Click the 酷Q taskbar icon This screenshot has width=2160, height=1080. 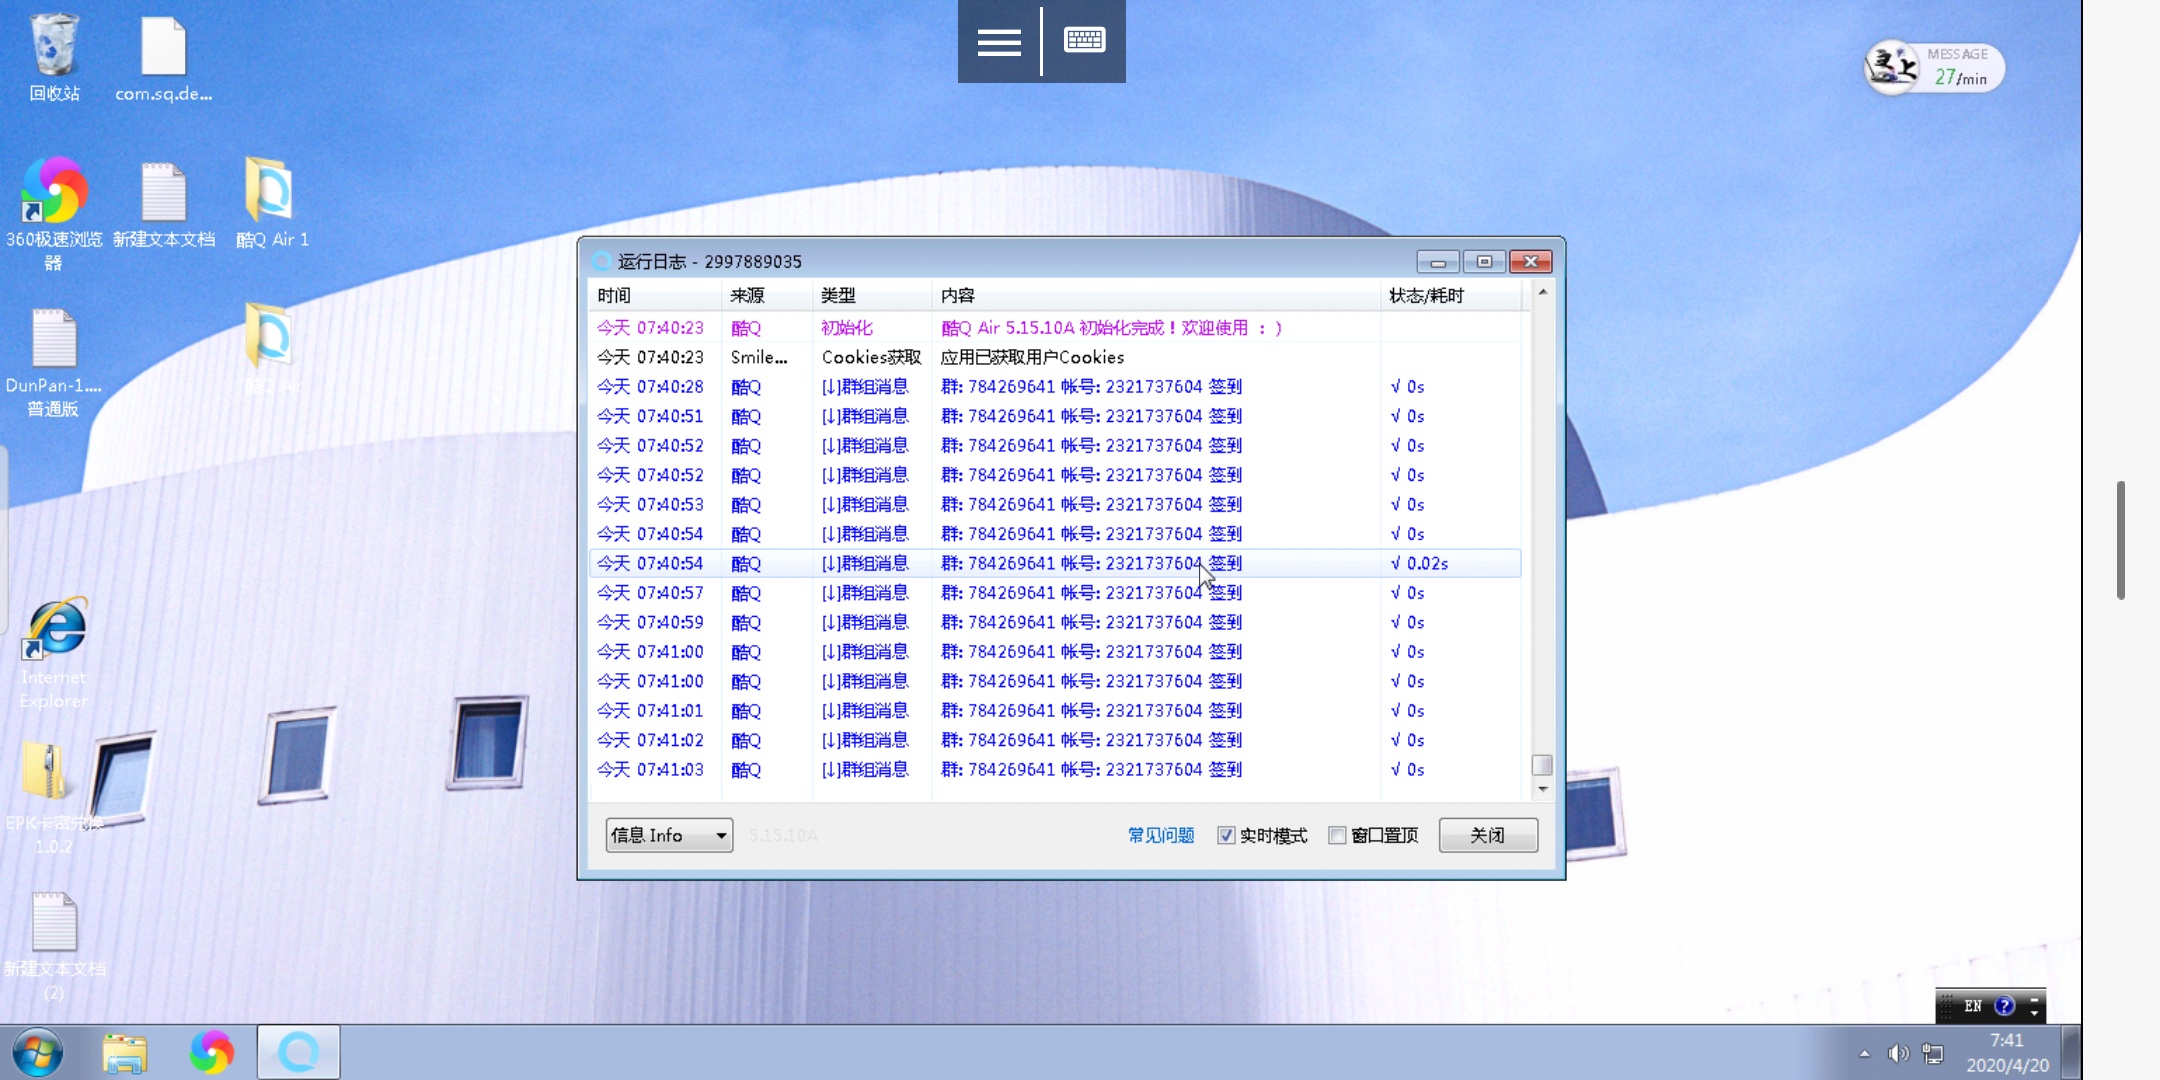(x=298, y=1052)
